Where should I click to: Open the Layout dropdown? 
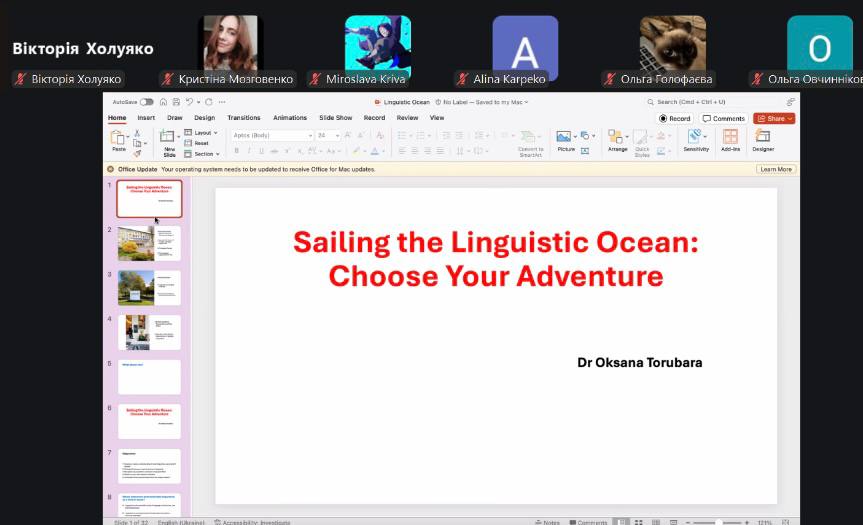[201, 133]
